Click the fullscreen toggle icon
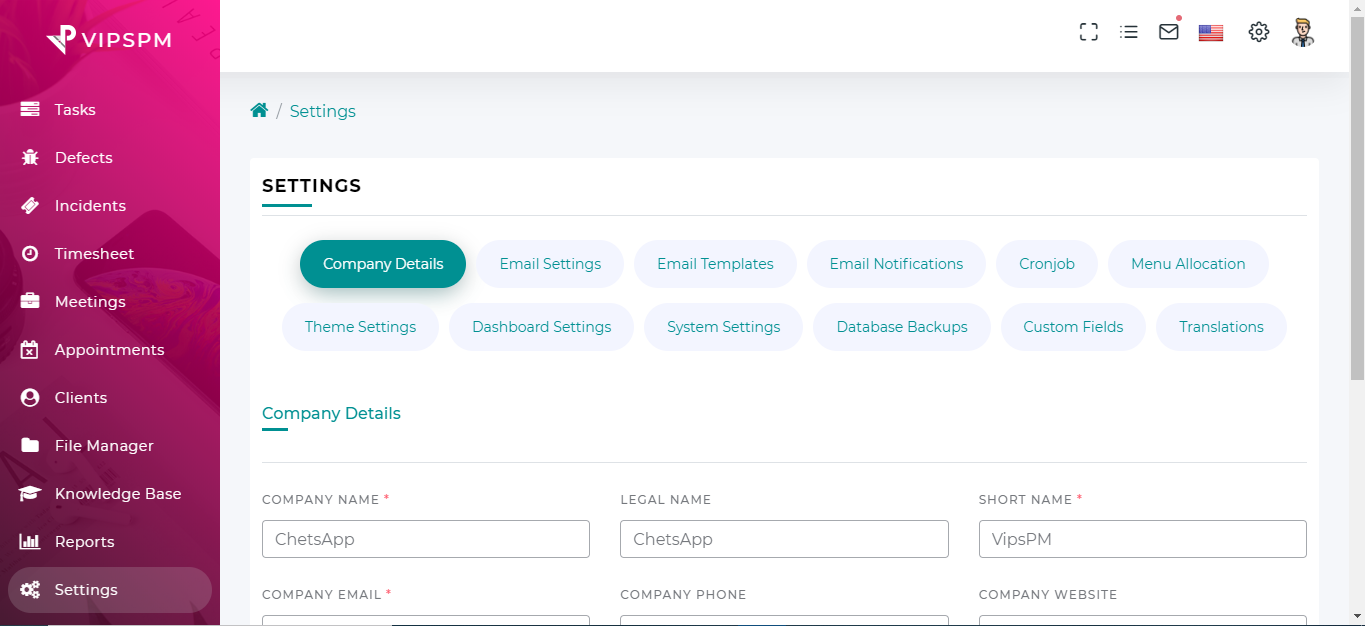The width and height of the screenshot is (1365, 626). 1089,32
